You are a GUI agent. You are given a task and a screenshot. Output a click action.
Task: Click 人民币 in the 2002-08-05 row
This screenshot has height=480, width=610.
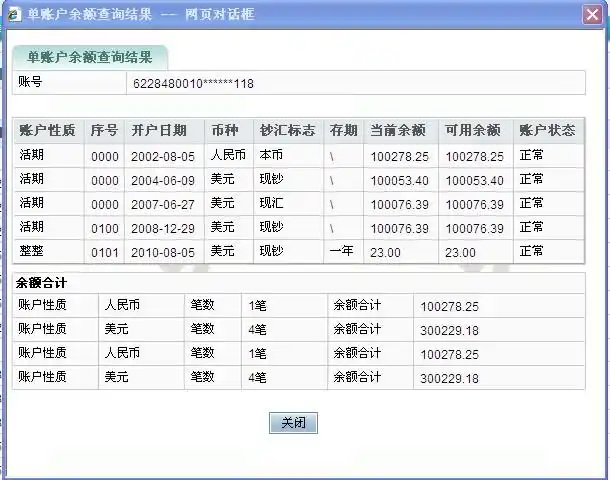coord(228,155)
